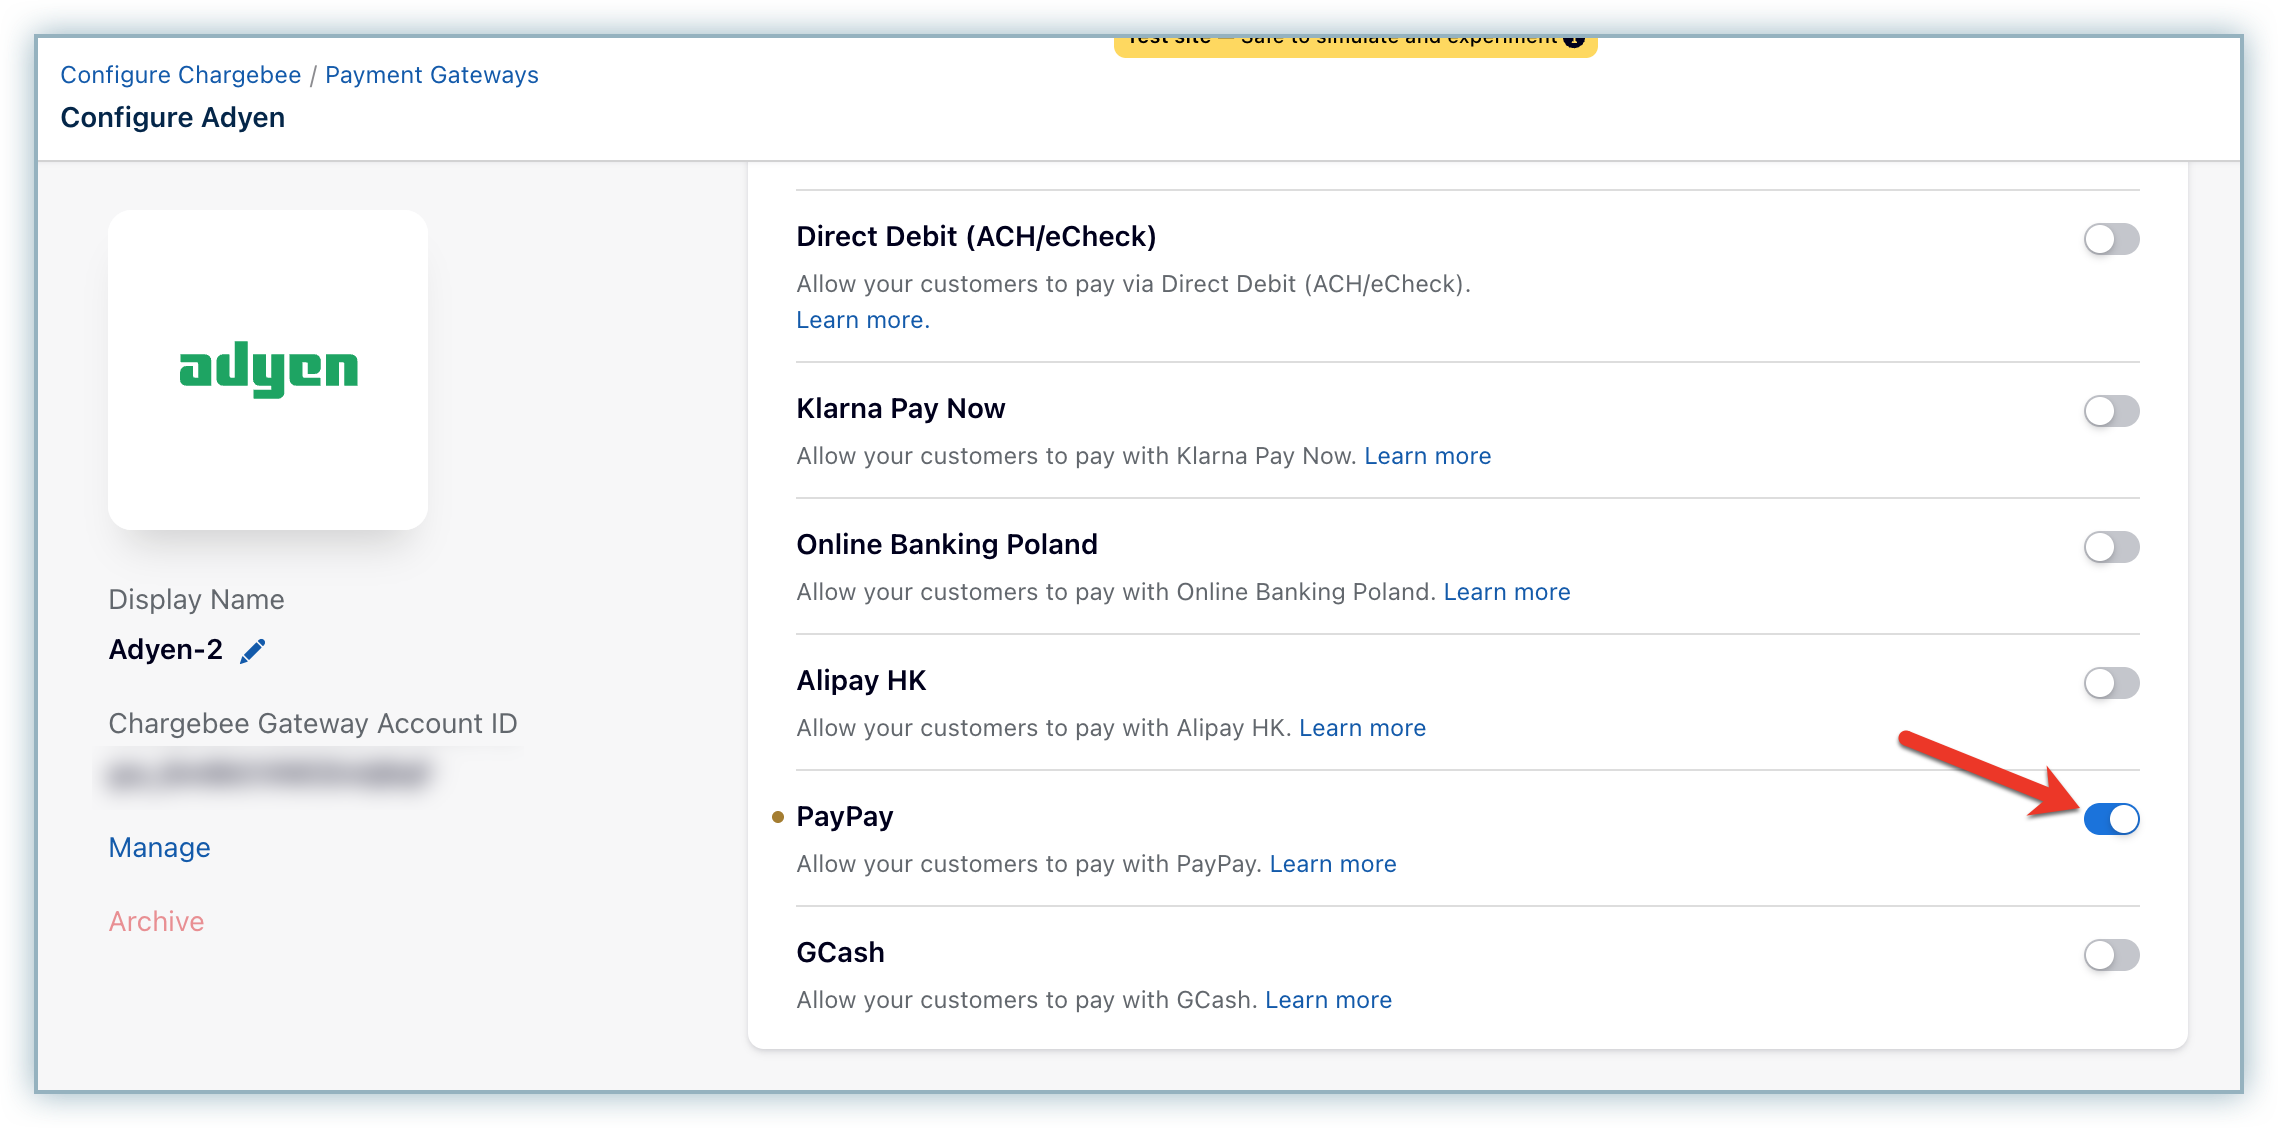Click the blurred gateway account ID value
Viewport: 2278px width, 1128px height.
pyautogui.click(x=268, y=774)
